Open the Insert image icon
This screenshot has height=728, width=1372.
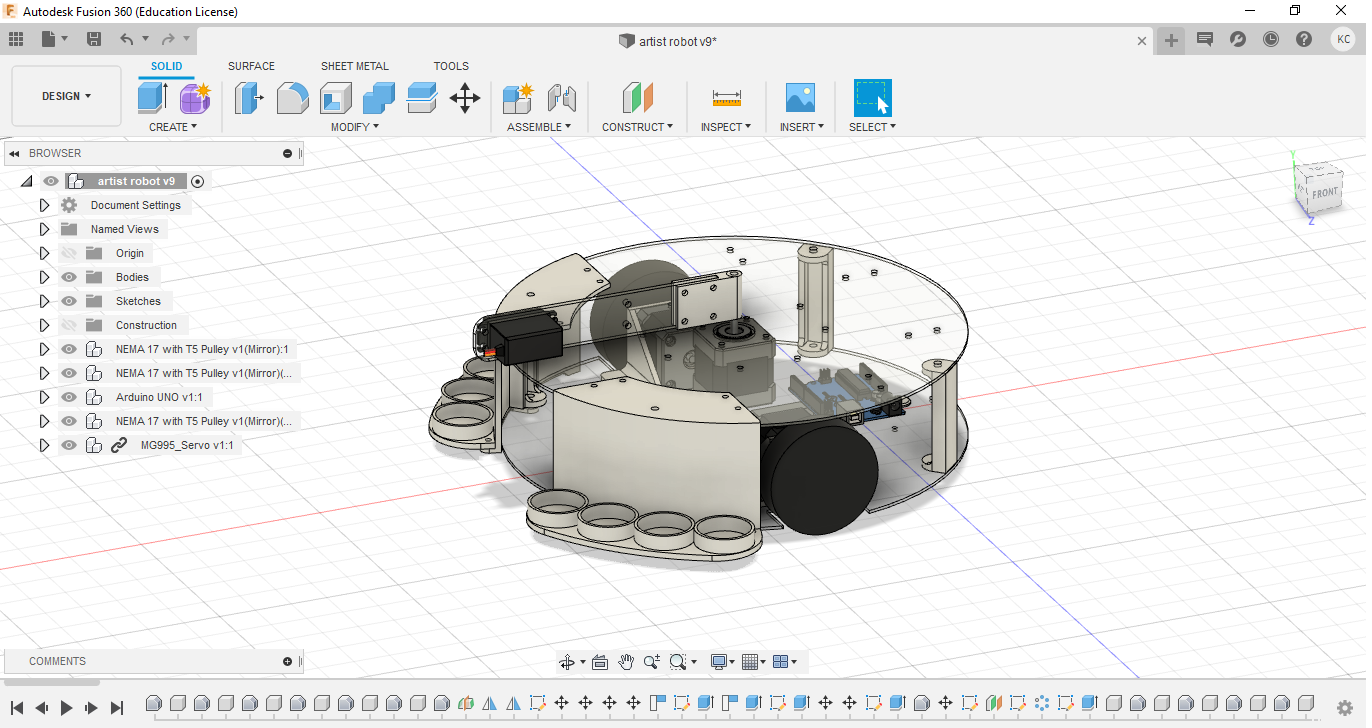click(x=800, y=98)
